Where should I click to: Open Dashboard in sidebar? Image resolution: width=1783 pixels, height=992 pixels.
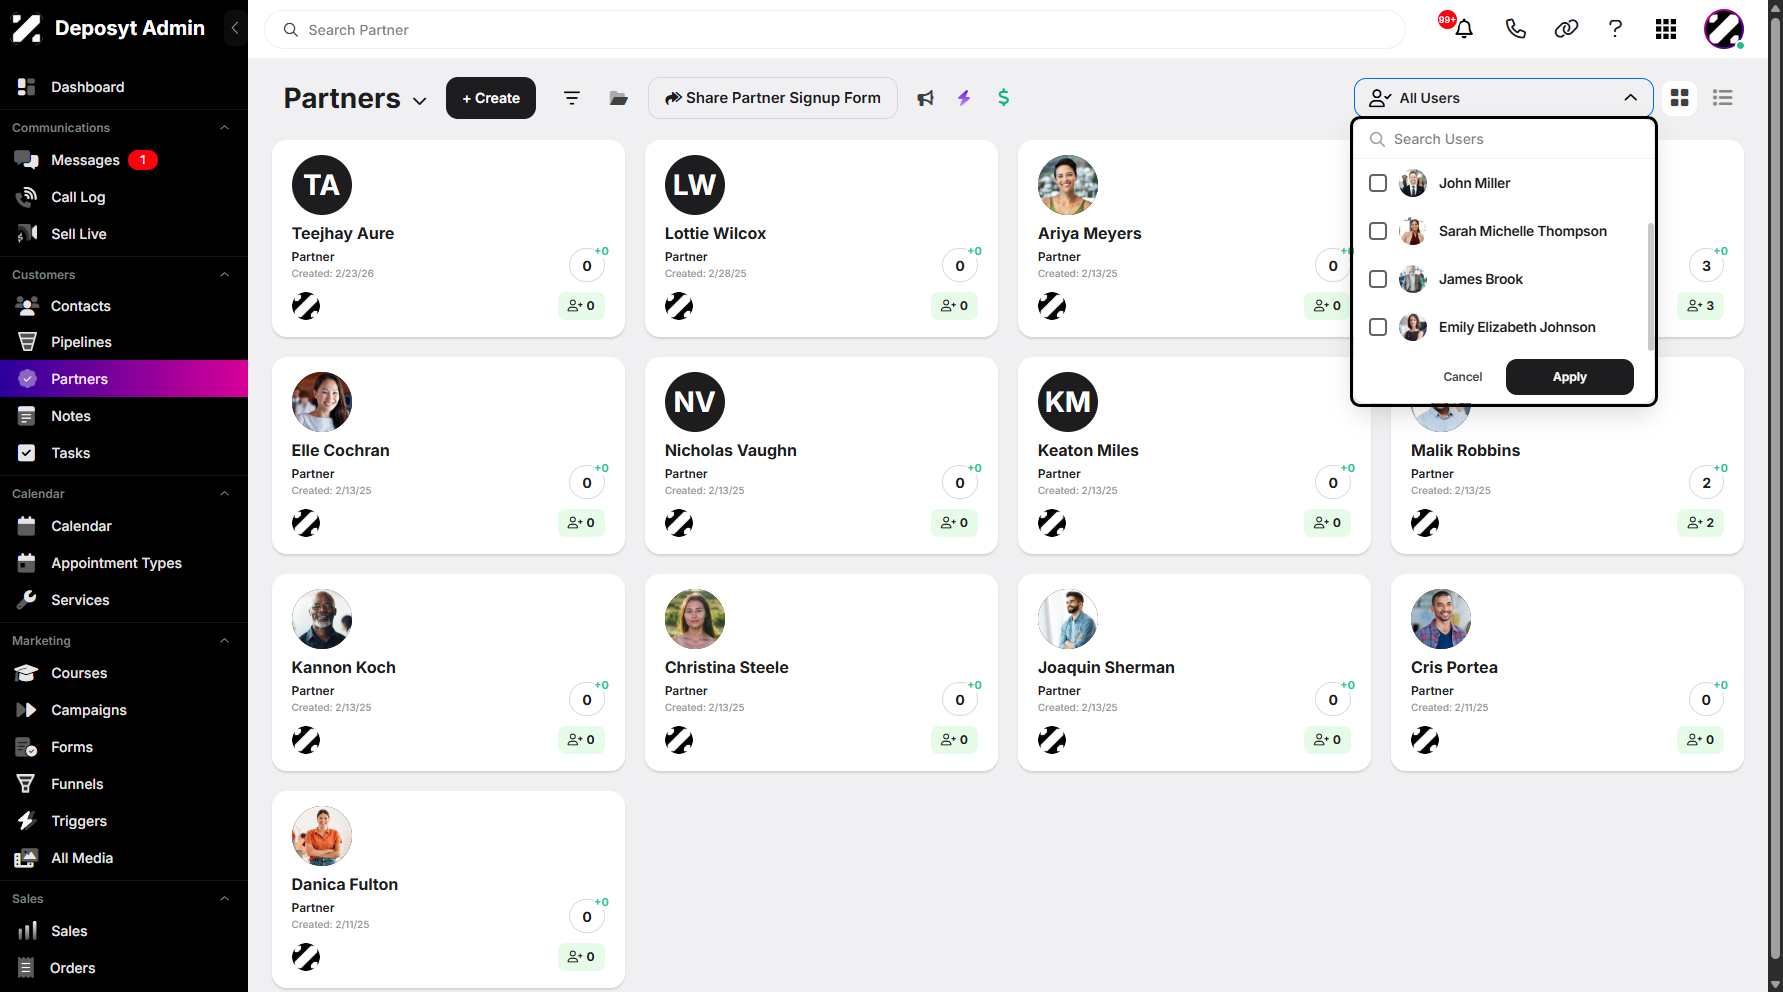tap(124, 87)
